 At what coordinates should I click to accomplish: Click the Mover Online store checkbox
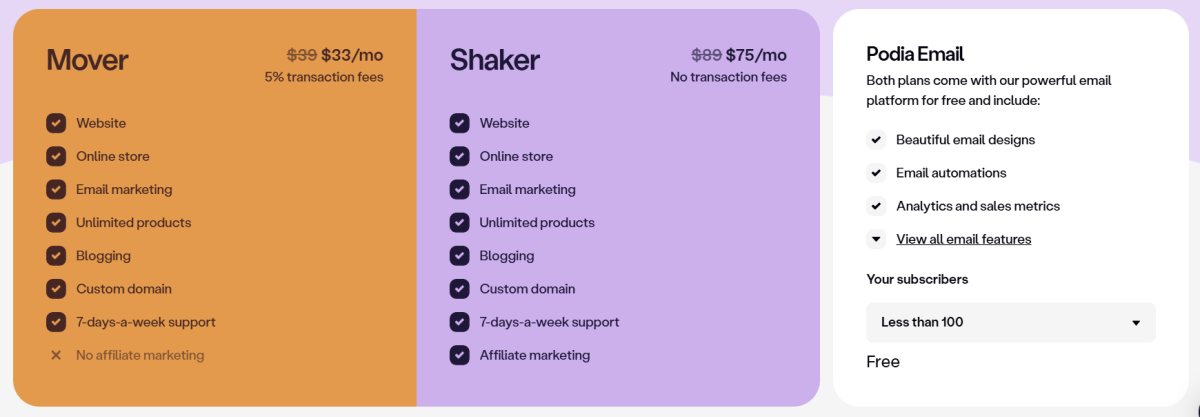(56, 156)
